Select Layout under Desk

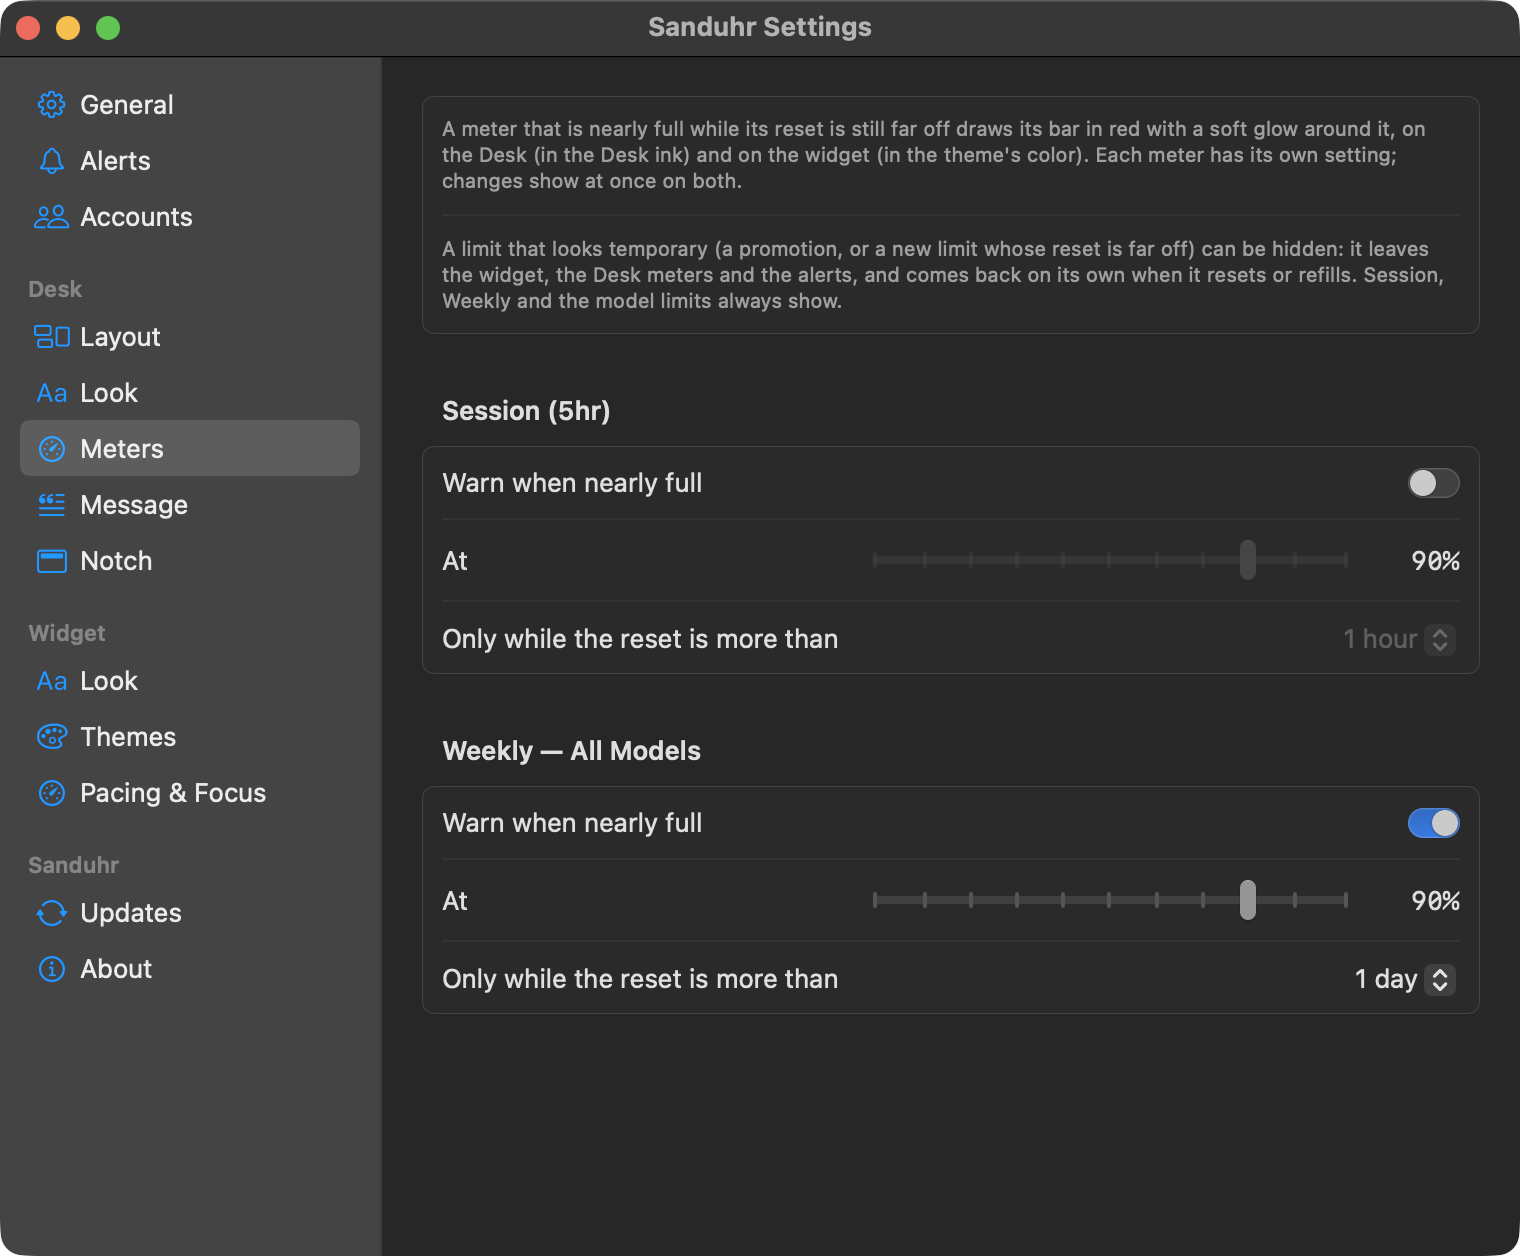pos(190,337)
